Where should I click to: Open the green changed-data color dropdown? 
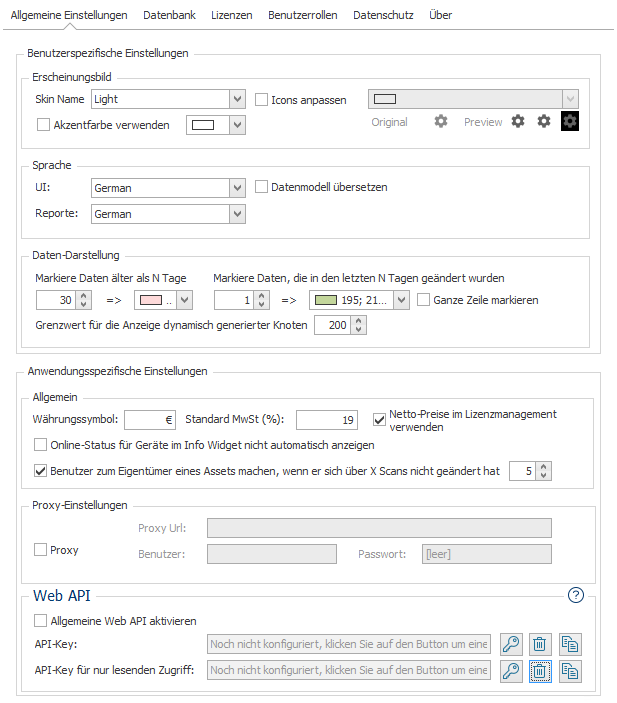(x=401, y=300)
